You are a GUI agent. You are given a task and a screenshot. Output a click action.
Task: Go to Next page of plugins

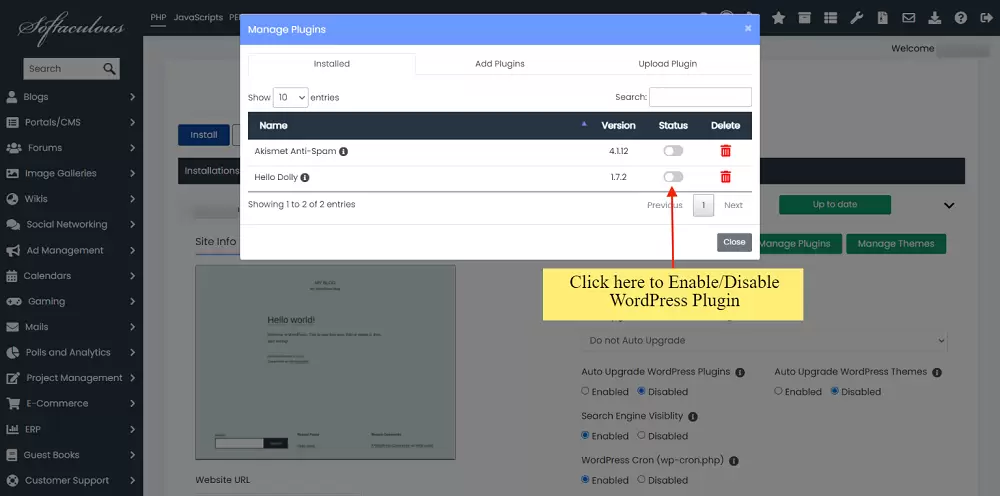(733, 205)
